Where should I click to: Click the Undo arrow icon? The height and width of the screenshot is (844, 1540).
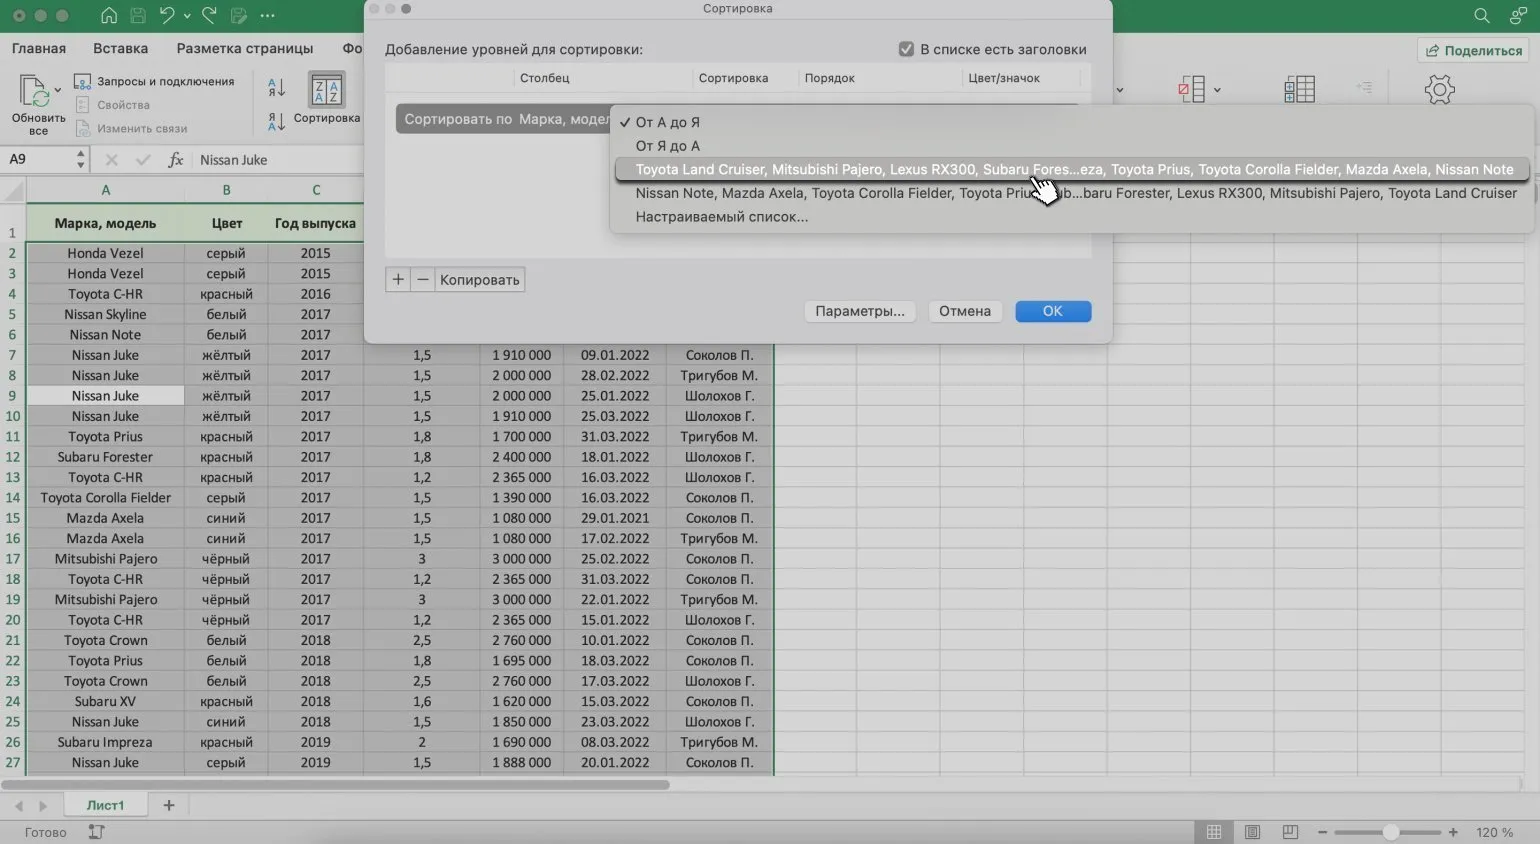pyautogui.click(x=166, y=16)
